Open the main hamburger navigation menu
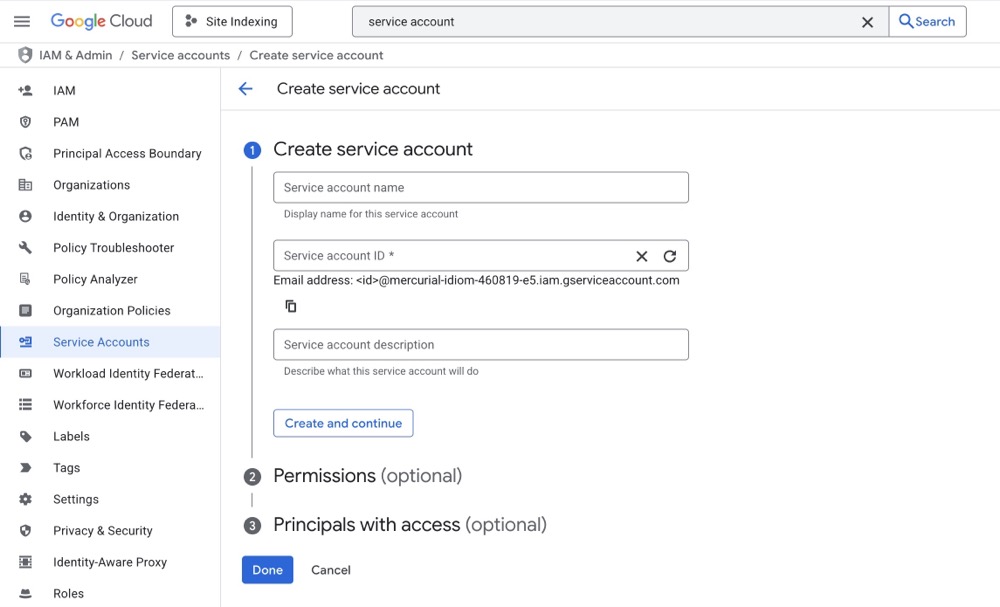 [x=22, y=22]
